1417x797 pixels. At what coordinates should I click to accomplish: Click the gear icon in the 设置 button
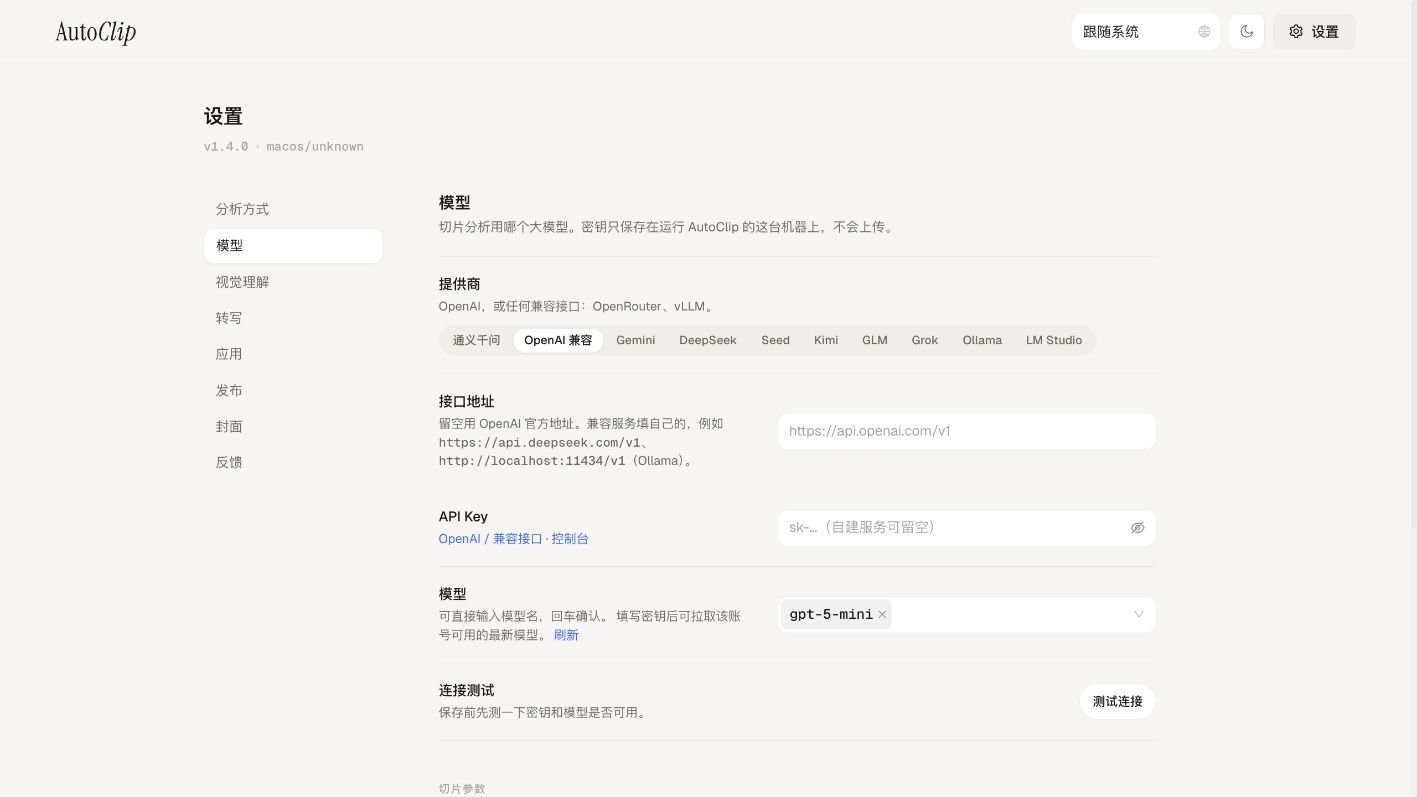[x=1296, y=31]
